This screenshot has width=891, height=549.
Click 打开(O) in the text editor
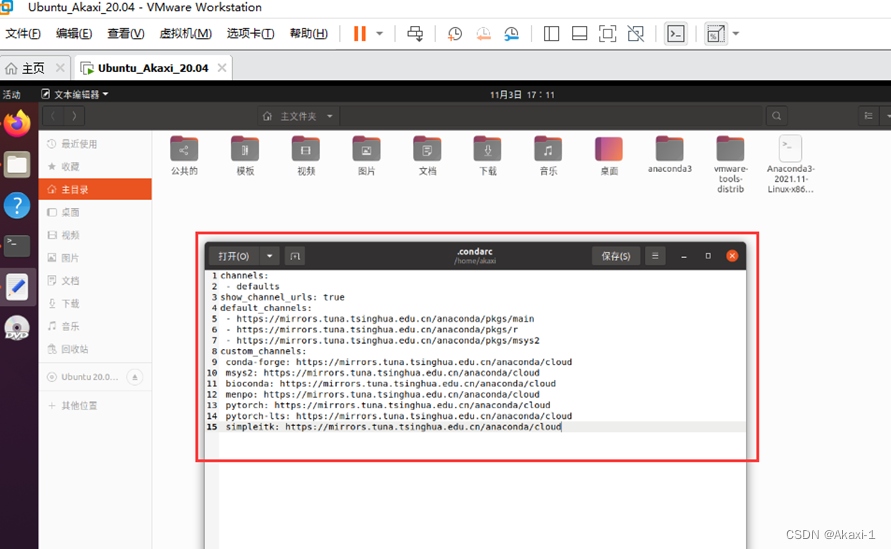click(234, 256)
